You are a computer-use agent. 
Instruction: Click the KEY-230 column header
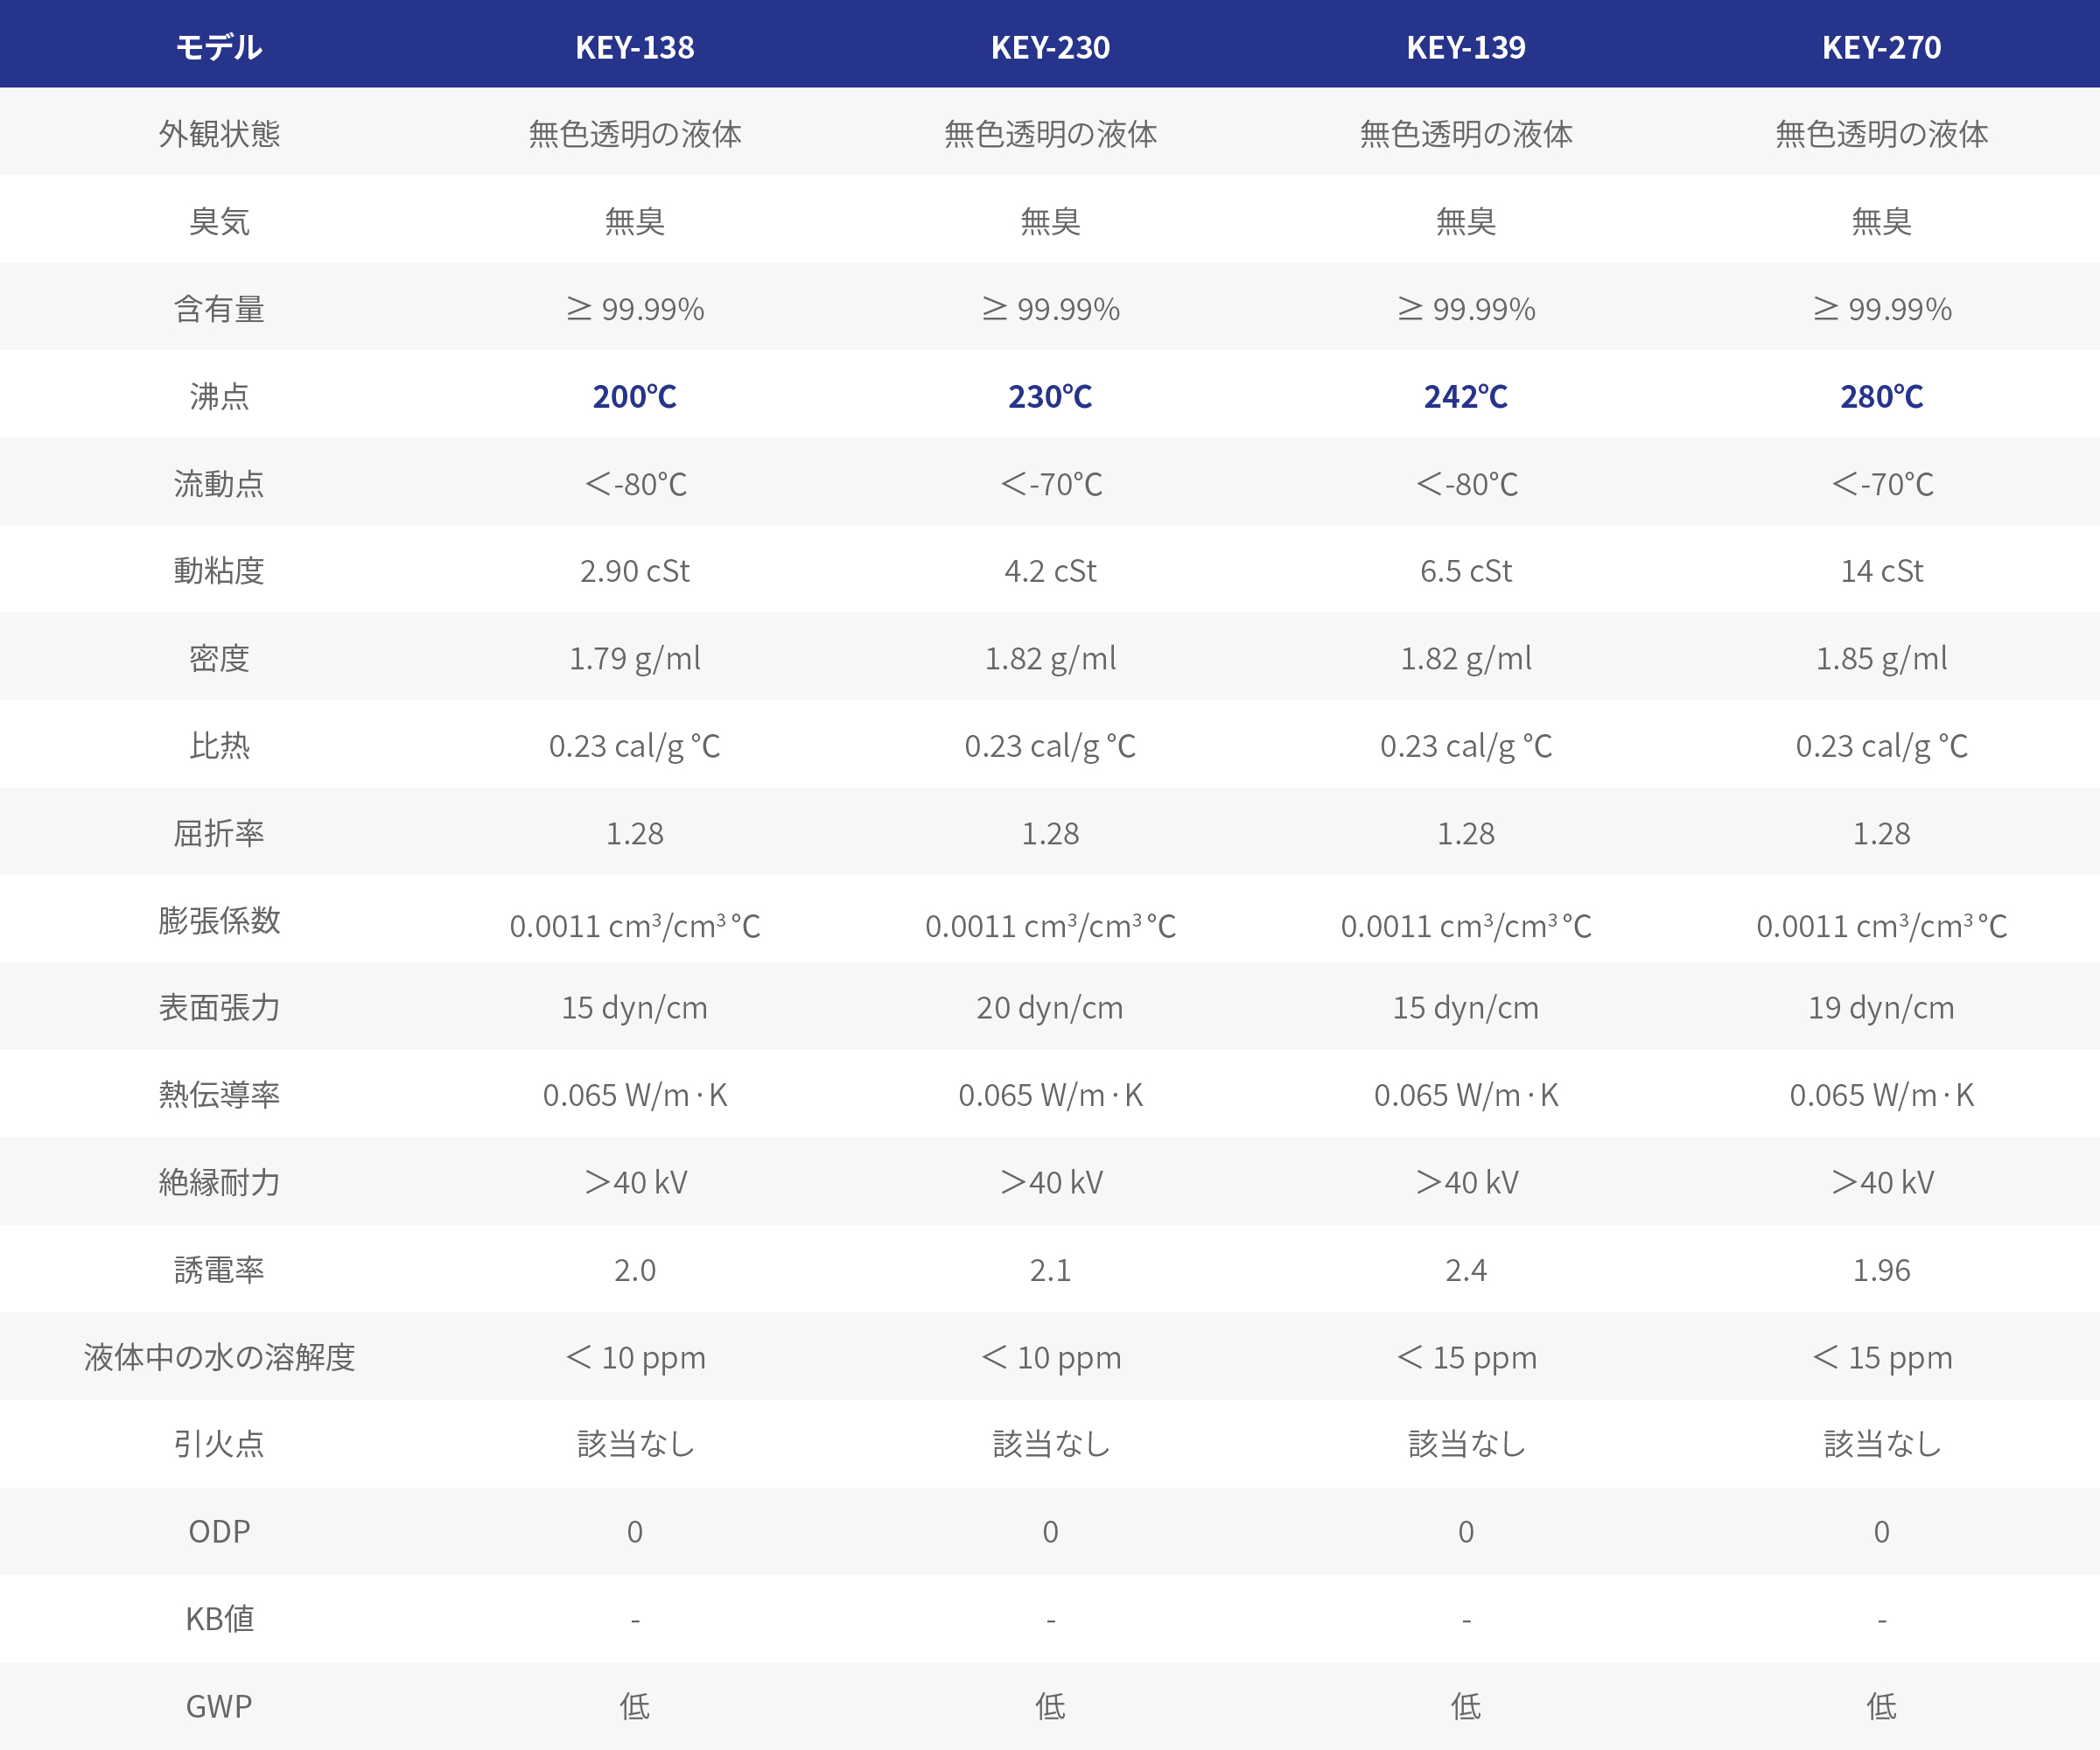pyautogui.click(x=1050, y=47)
